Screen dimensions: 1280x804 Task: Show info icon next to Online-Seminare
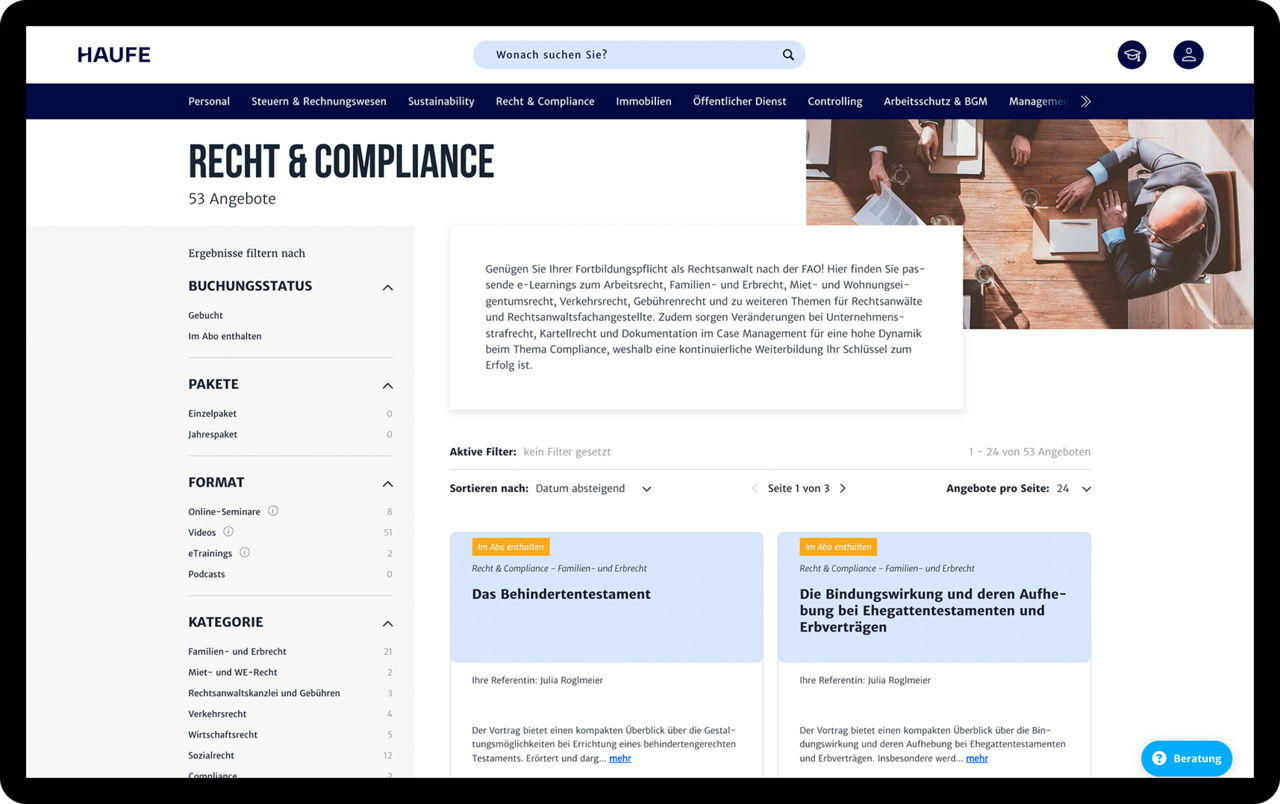(273, 511)
